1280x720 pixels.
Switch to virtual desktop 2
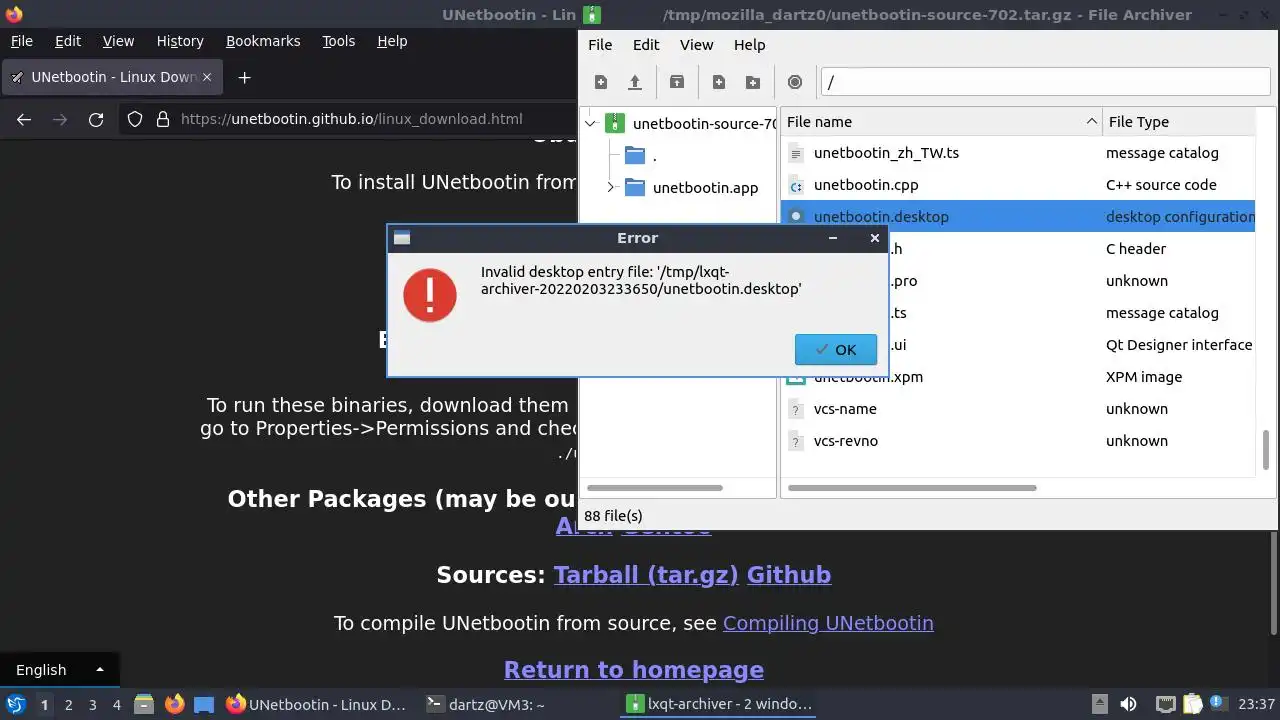pos(68,705)
